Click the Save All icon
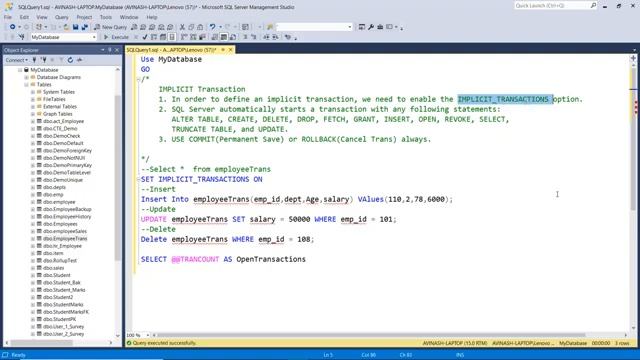This screenshot has height=360, width=640. (x=84, y=27)
